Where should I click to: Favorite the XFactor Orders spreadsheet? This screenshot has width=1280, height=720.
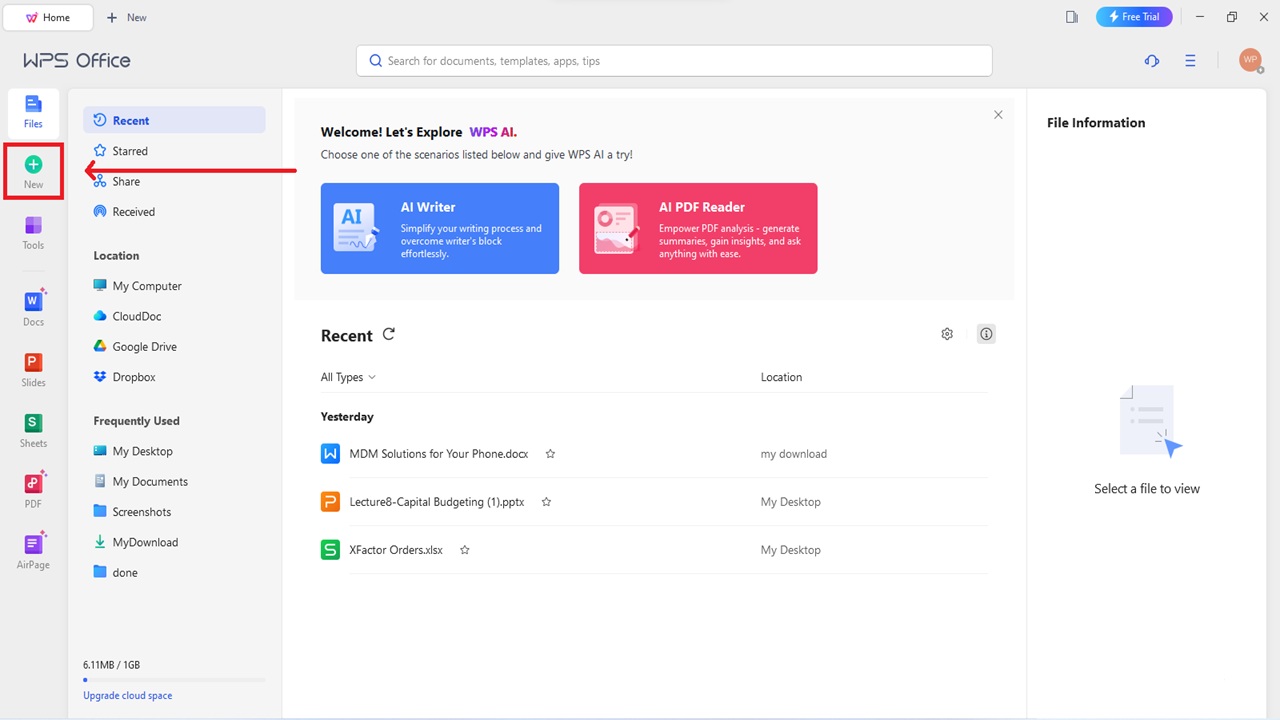point(464,549)
